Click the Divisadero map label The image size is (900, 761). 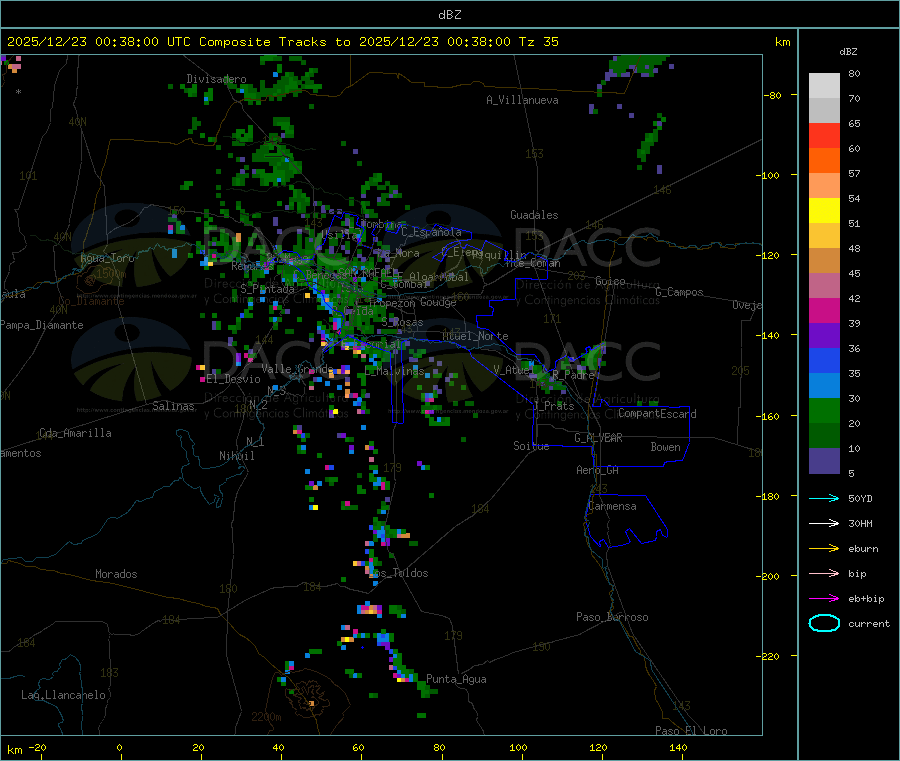[216, 79]
